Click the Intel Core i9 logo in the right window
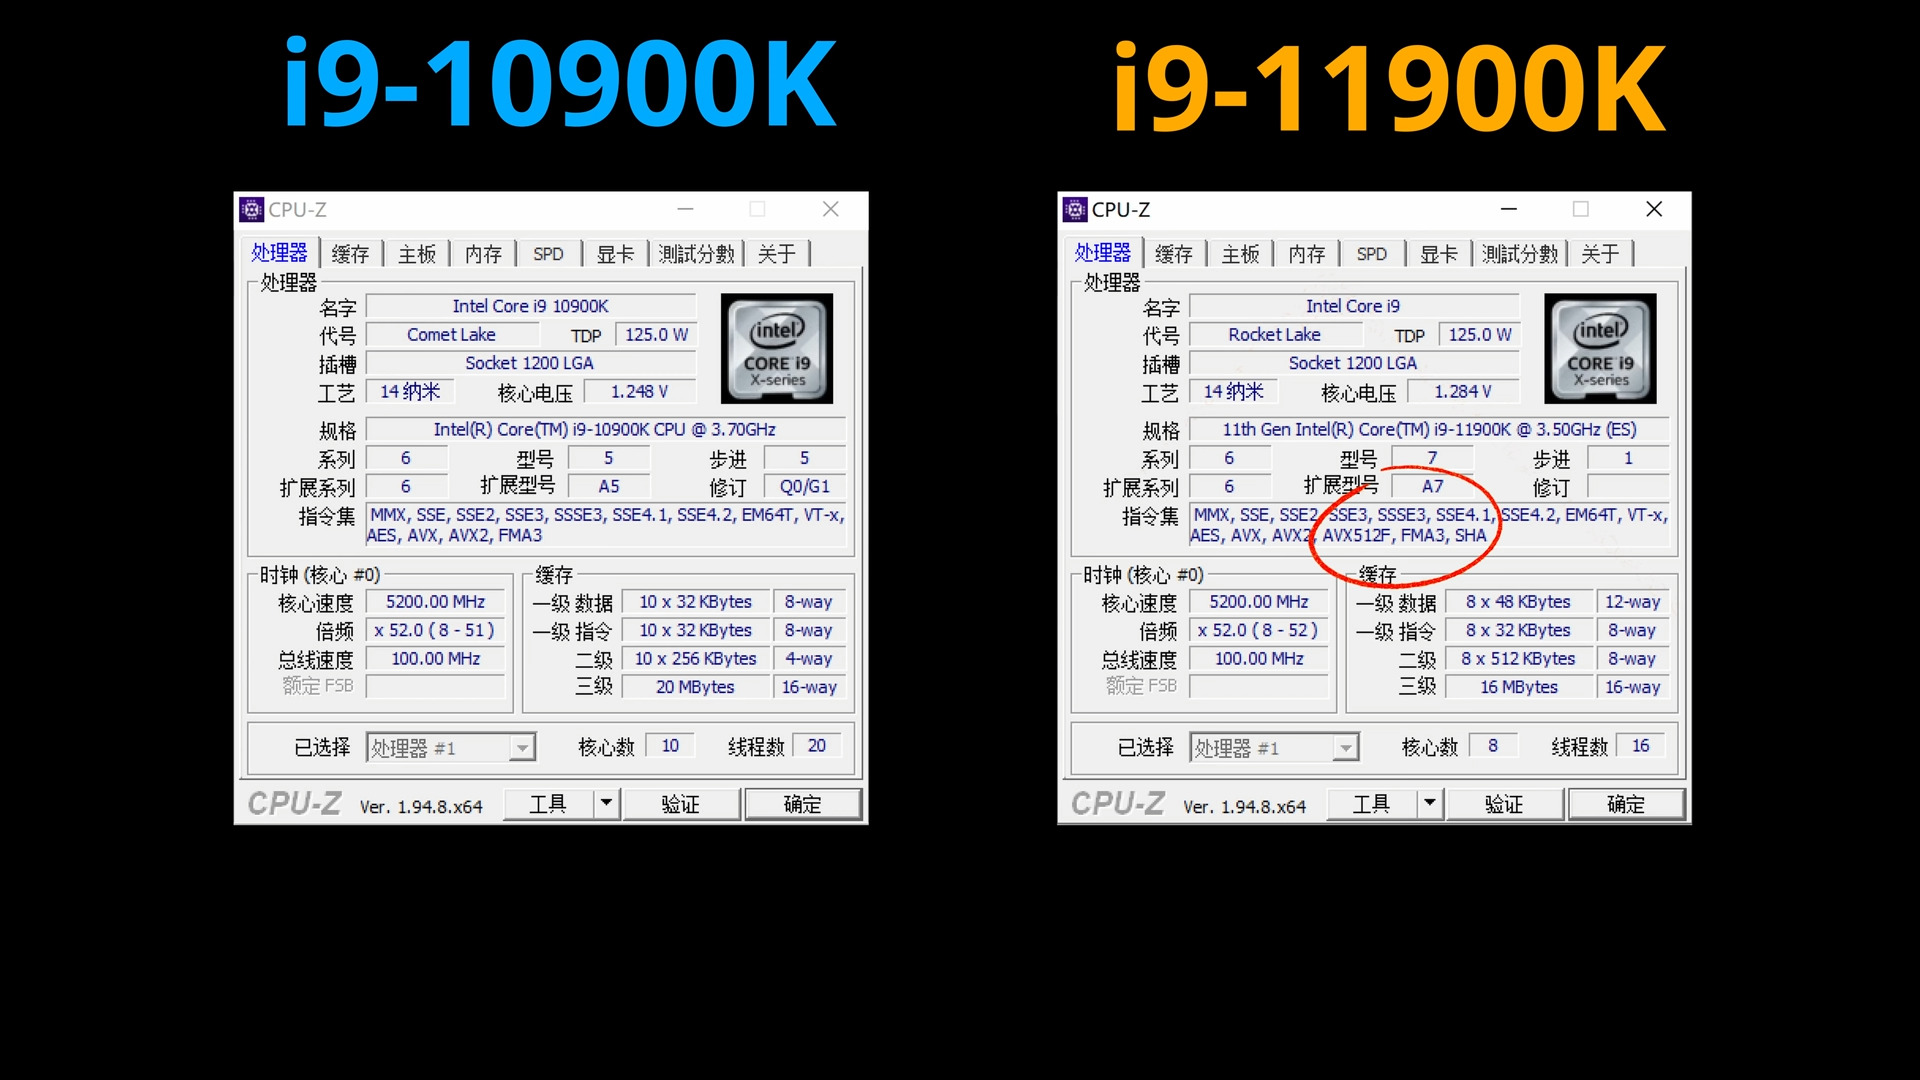This screenshot has height=1080, width=1920. click(x=1600, y=348)
